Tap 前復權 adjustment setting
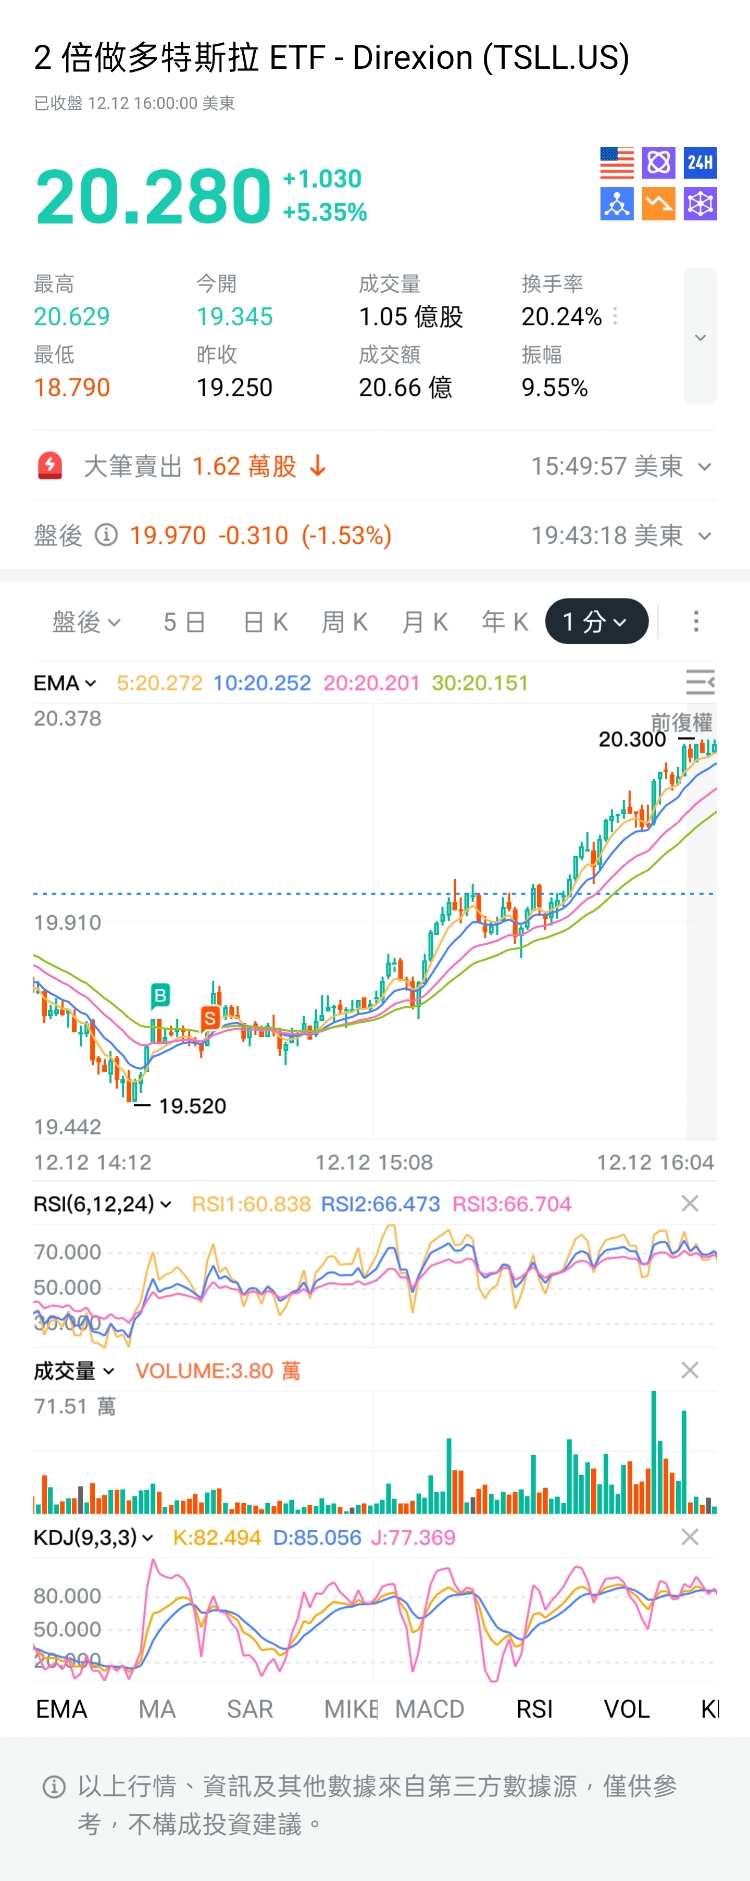Viewport: 750px width, 1881px height. click(682, 722)
